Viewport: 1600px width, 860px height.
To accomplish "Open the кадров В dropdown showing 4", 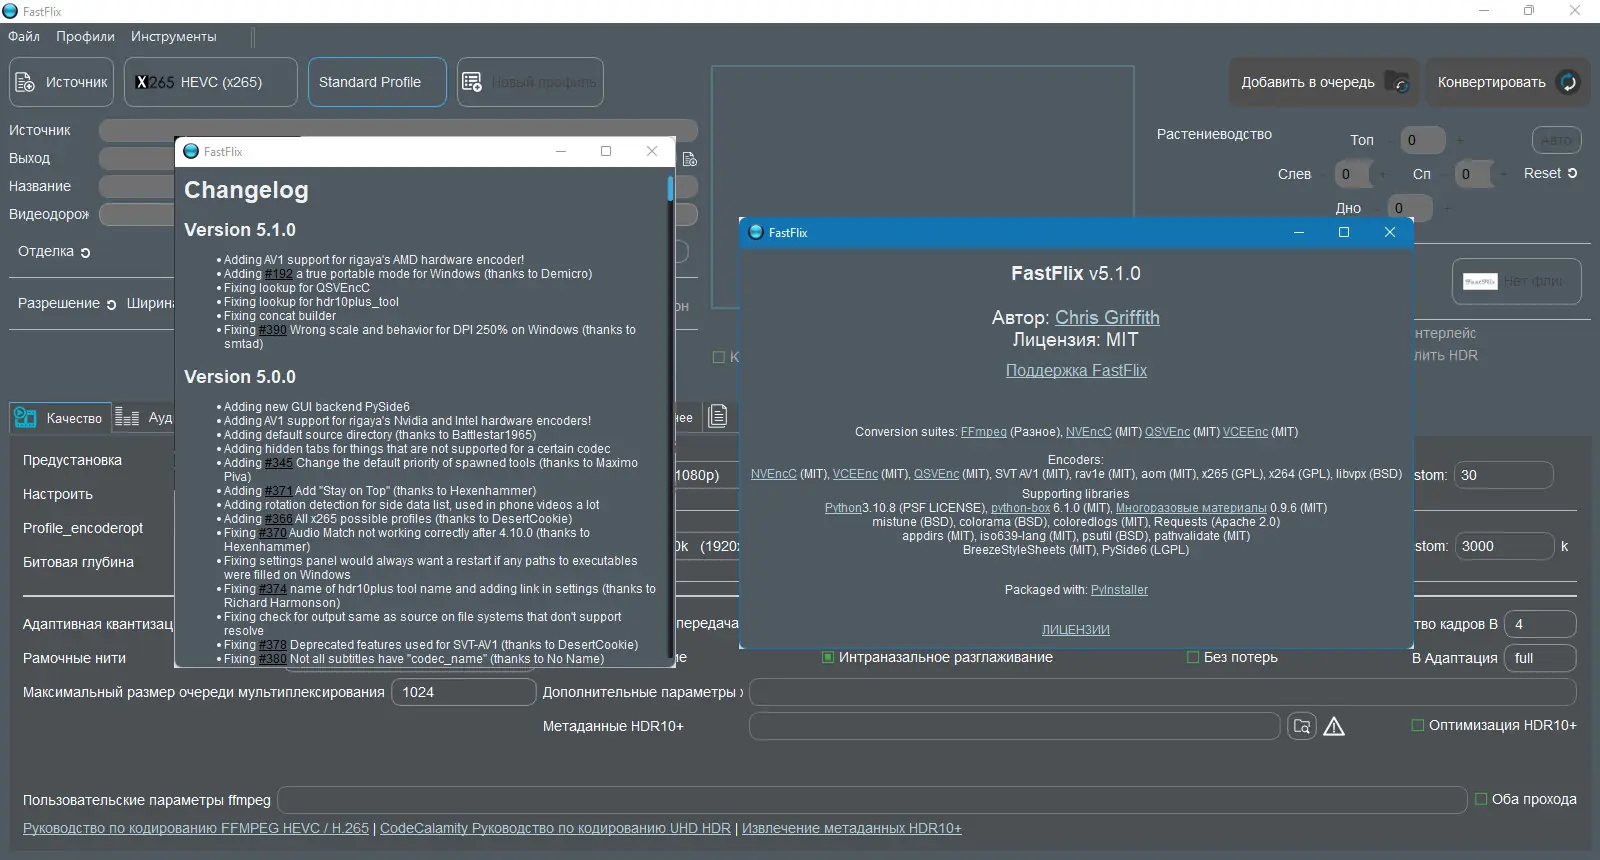I will [1540, 624].
